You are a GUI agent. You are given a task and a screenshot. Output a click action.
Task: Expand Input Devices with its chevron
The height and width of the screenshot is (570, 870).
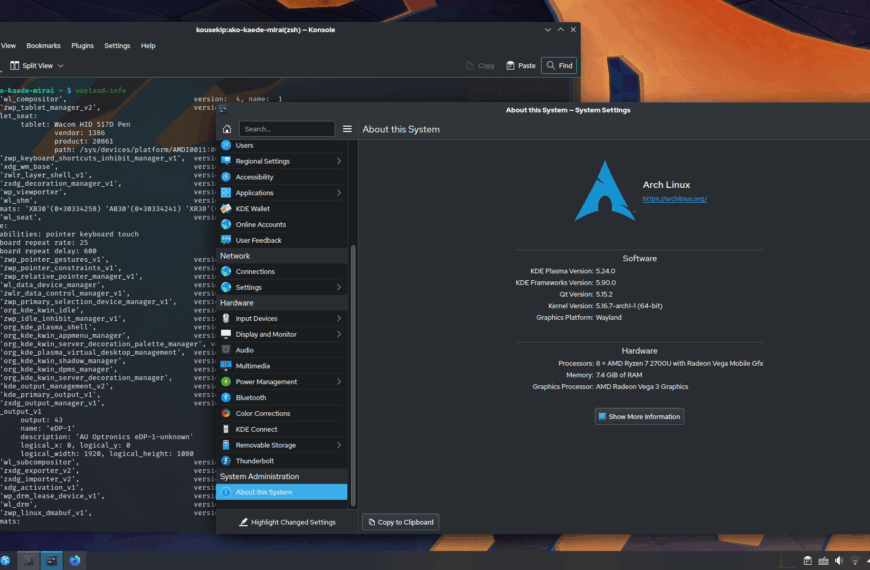click(338, 319)
